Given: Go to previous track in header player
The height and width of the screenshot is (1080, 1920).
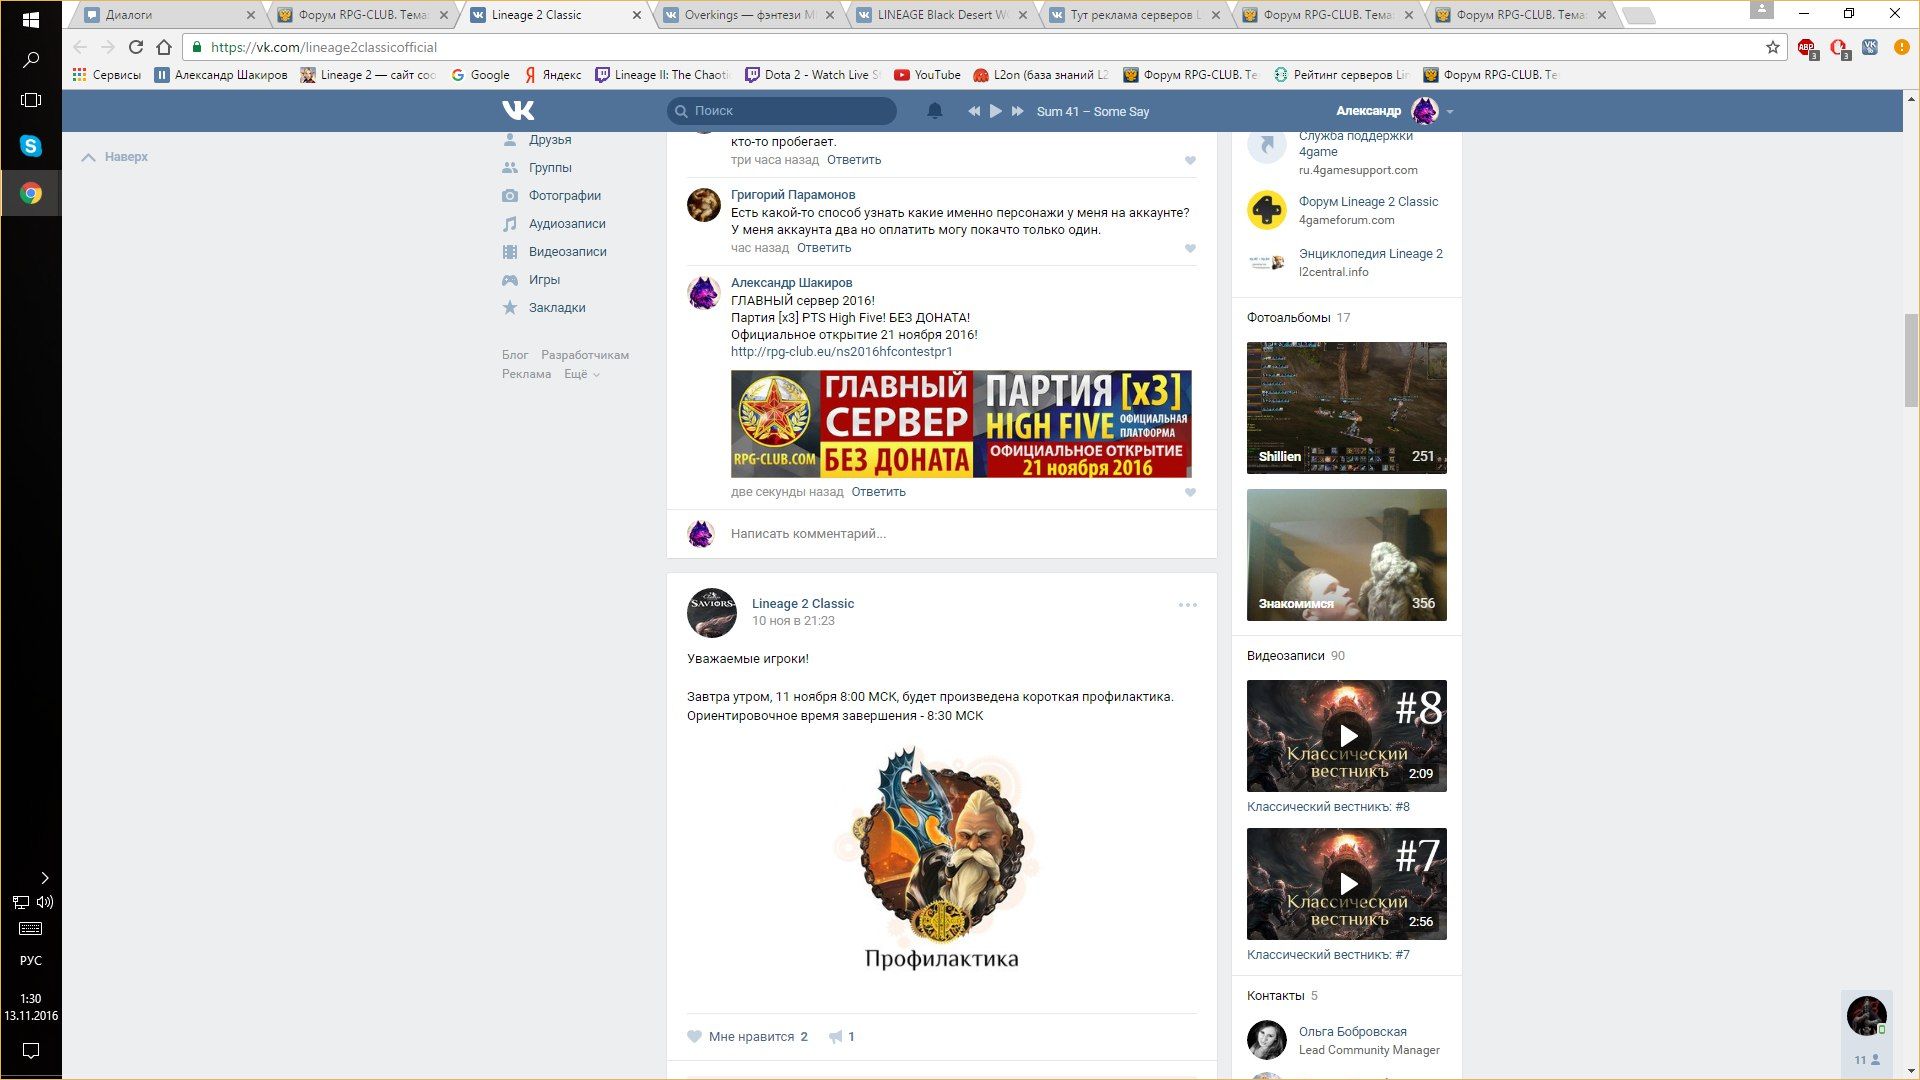Looking at the screenshot, I should click(973, 111).
